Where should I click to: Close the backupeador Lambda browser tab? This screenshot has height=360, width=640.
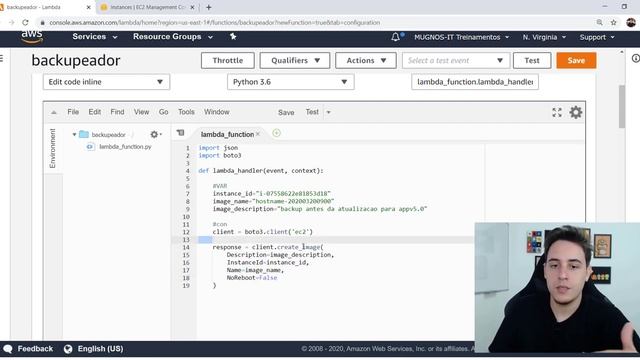click(x=88, y=7)
